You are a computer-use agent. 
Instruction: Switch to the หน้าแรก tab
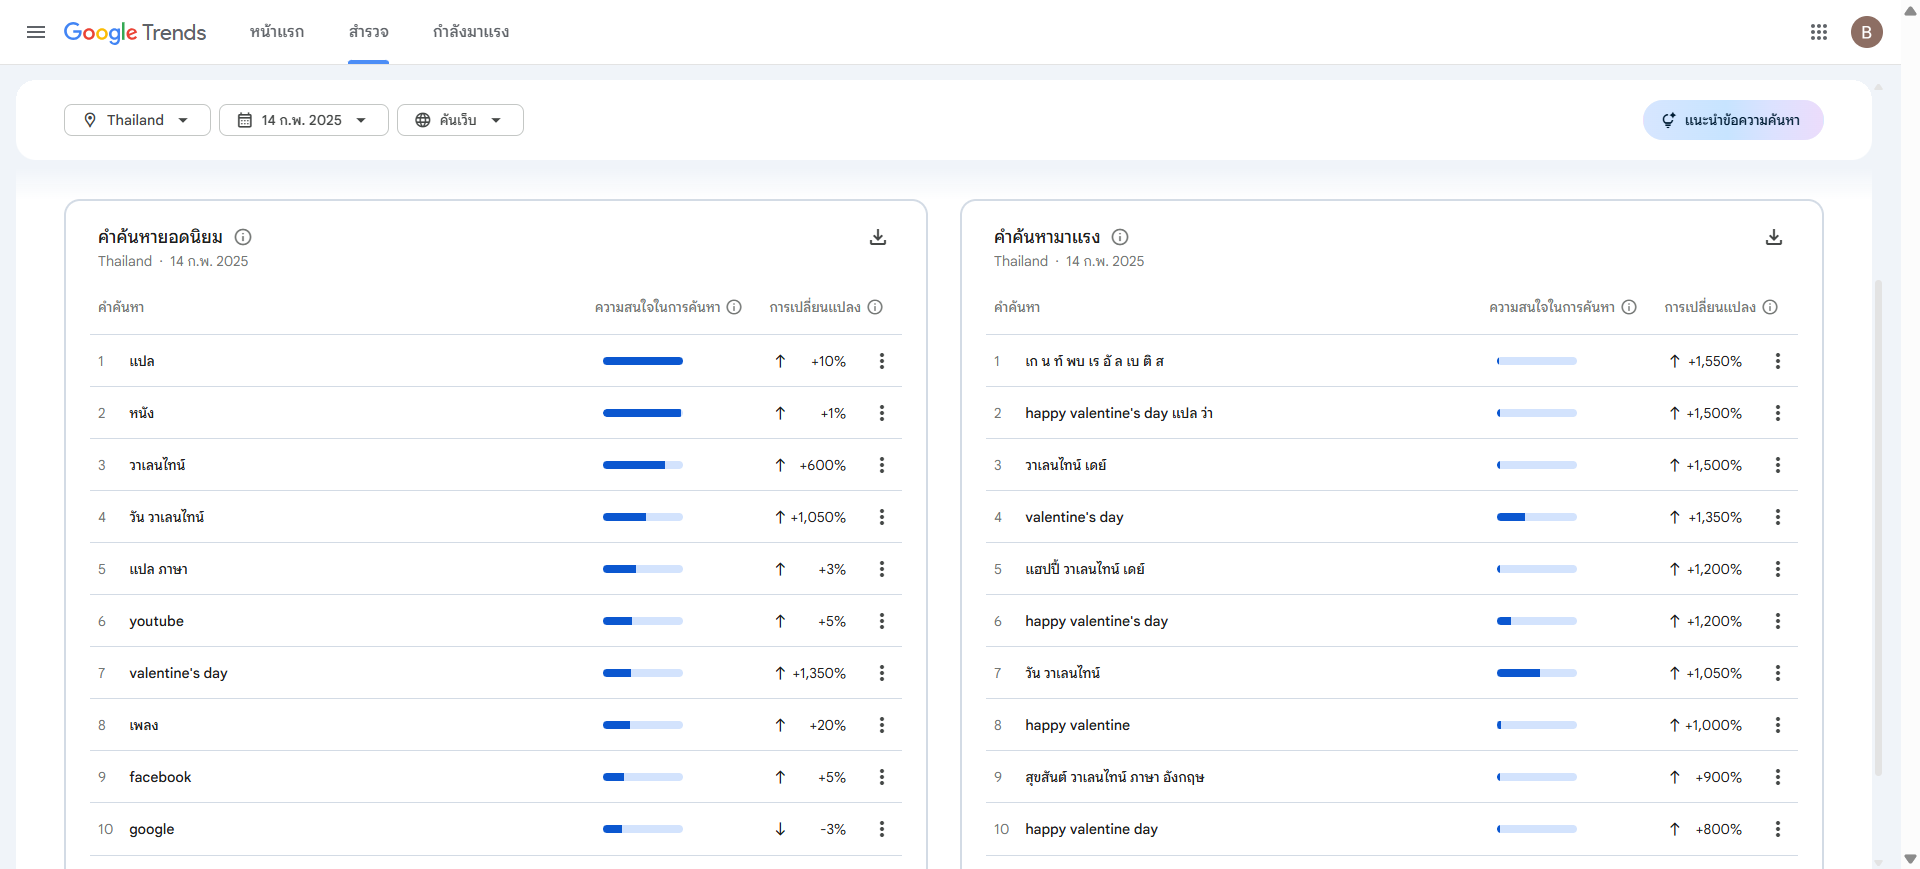point(277,32)
